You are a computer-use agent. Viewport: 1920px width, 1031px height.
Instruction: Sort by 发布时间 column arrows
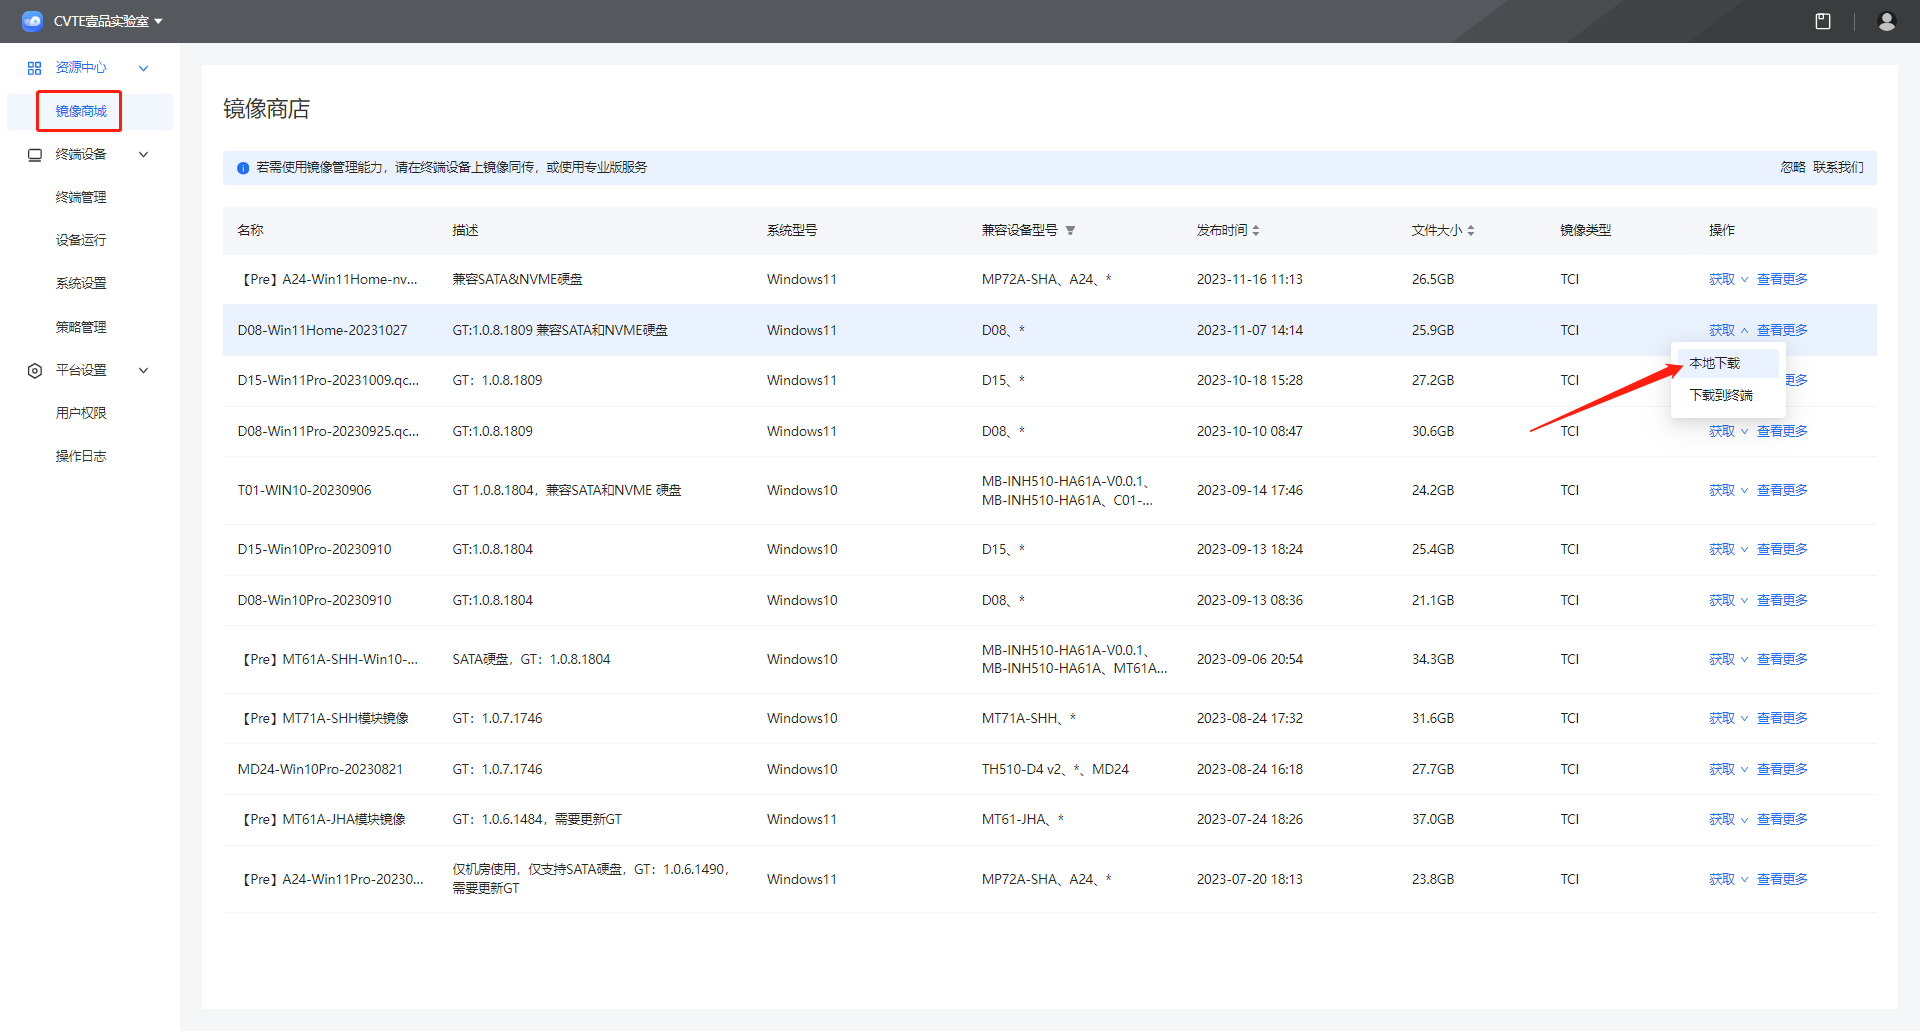(1256, 231)
